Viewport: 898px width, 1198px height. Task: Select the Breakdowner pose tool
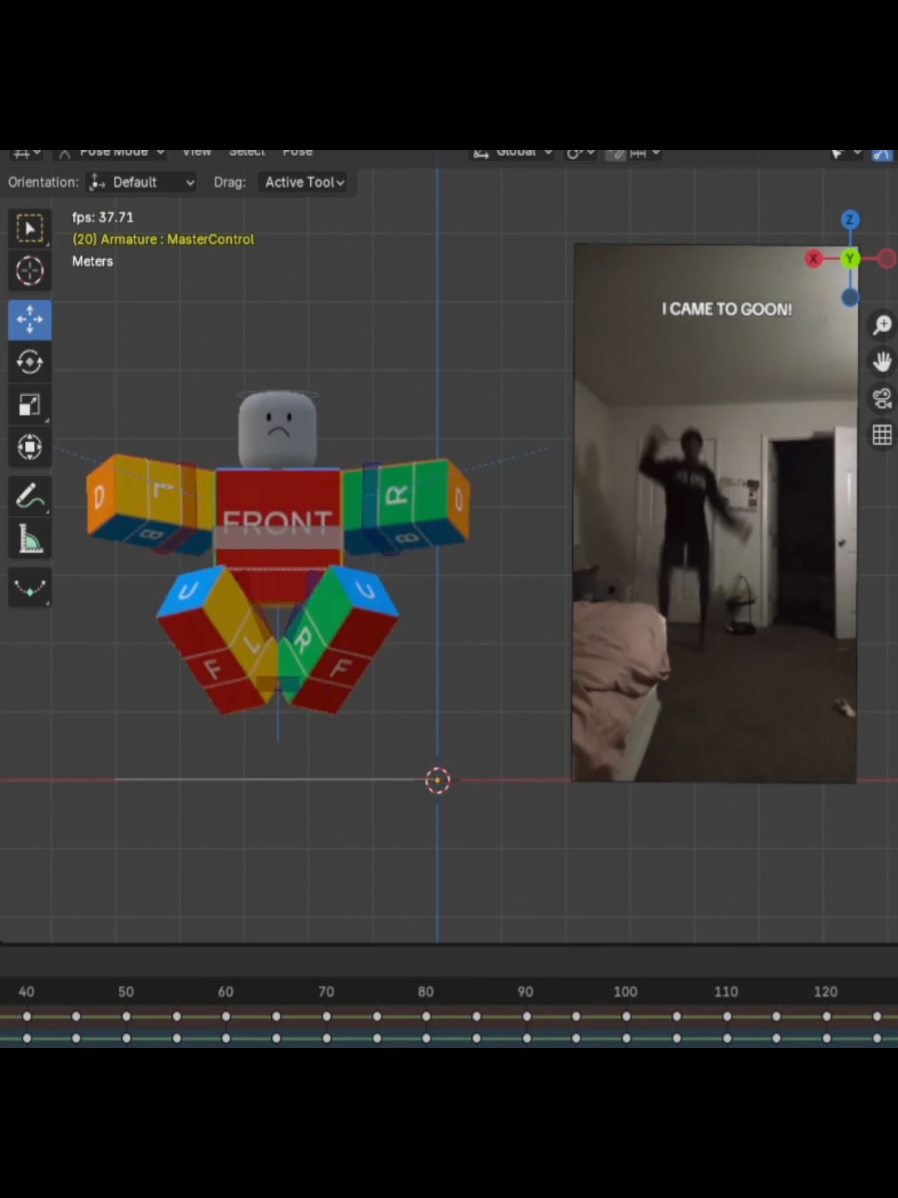30,588
